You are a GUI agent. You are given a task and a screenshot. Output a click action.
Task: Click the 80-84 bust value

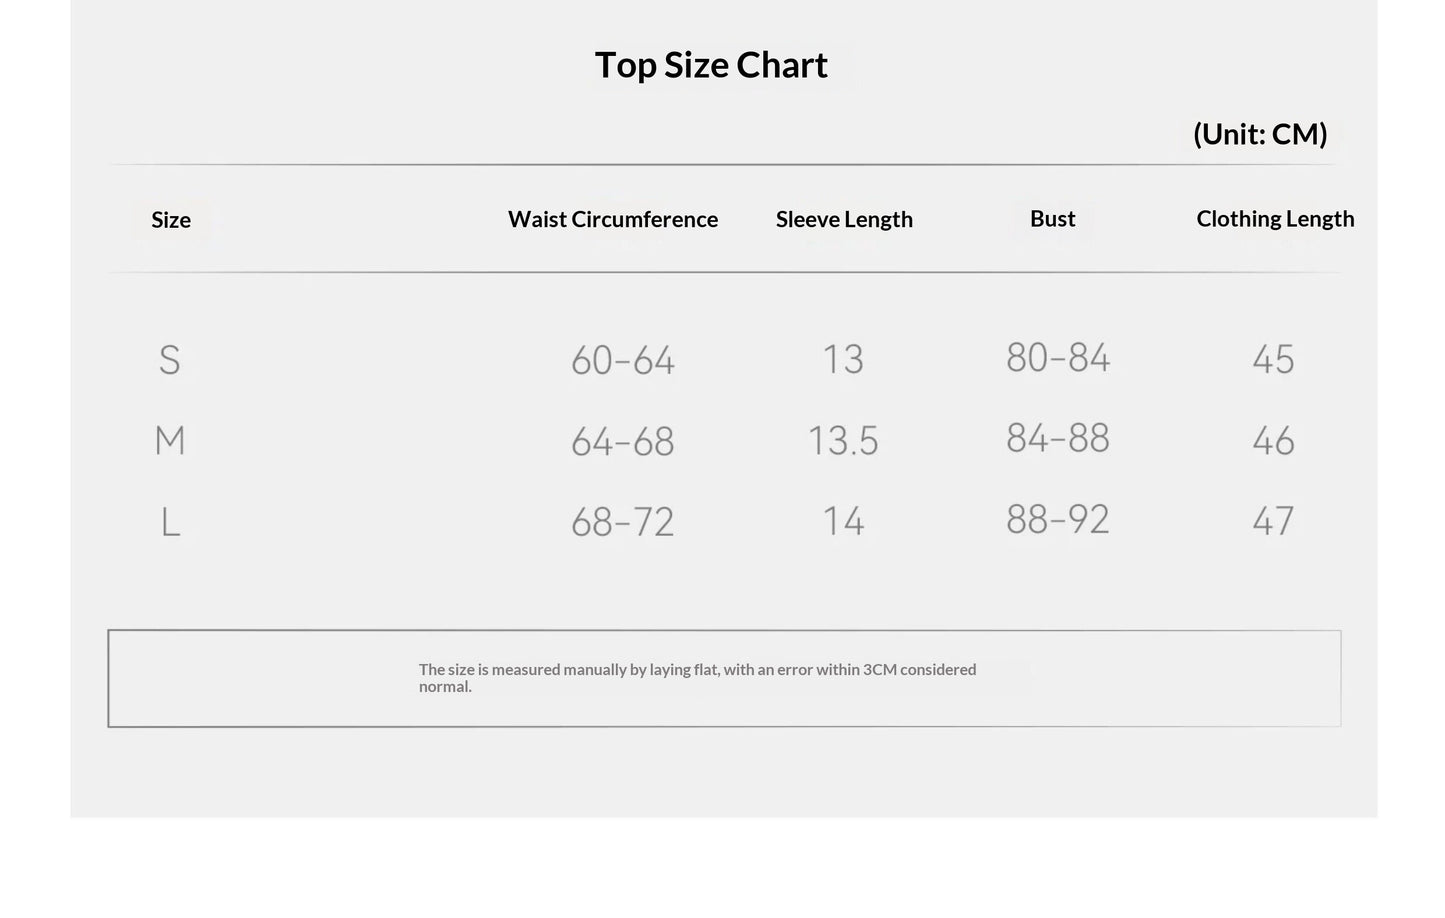(1058, 357)
